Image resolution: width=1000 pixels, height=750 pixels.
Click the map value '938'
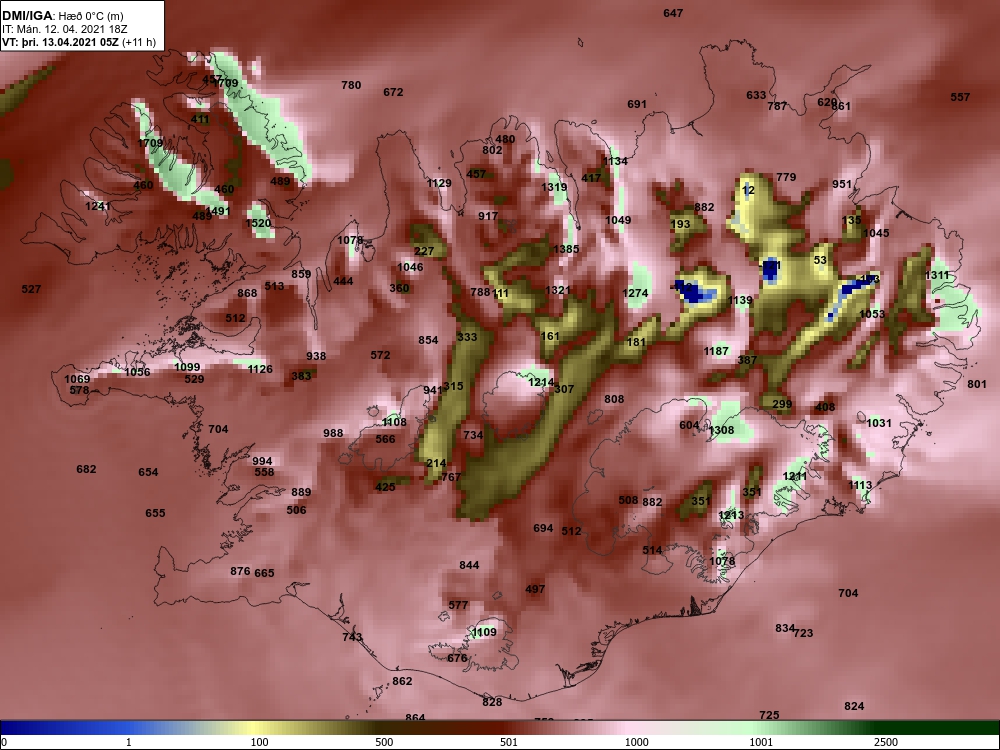coord(316,357)
